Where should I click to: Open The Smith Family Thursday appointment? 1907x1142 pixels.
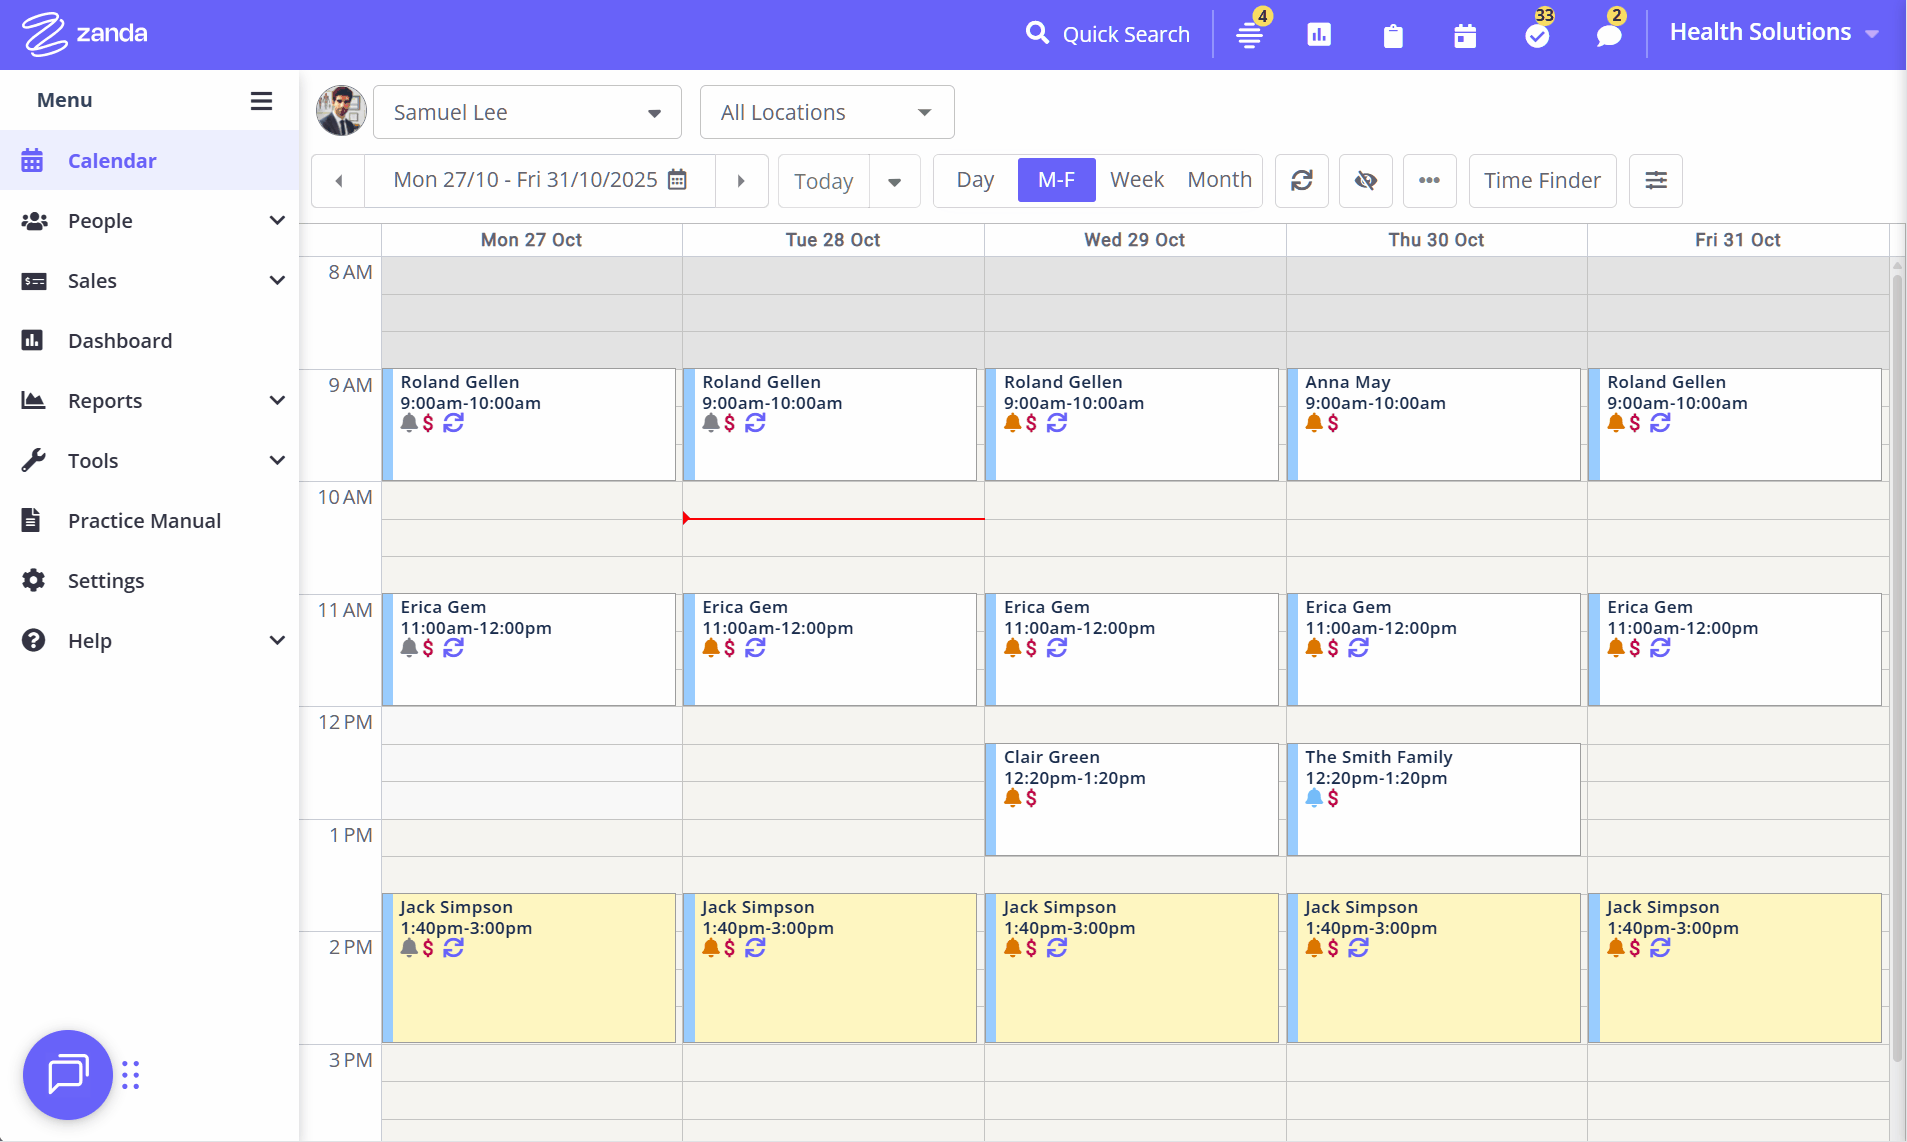point(1434,800)
